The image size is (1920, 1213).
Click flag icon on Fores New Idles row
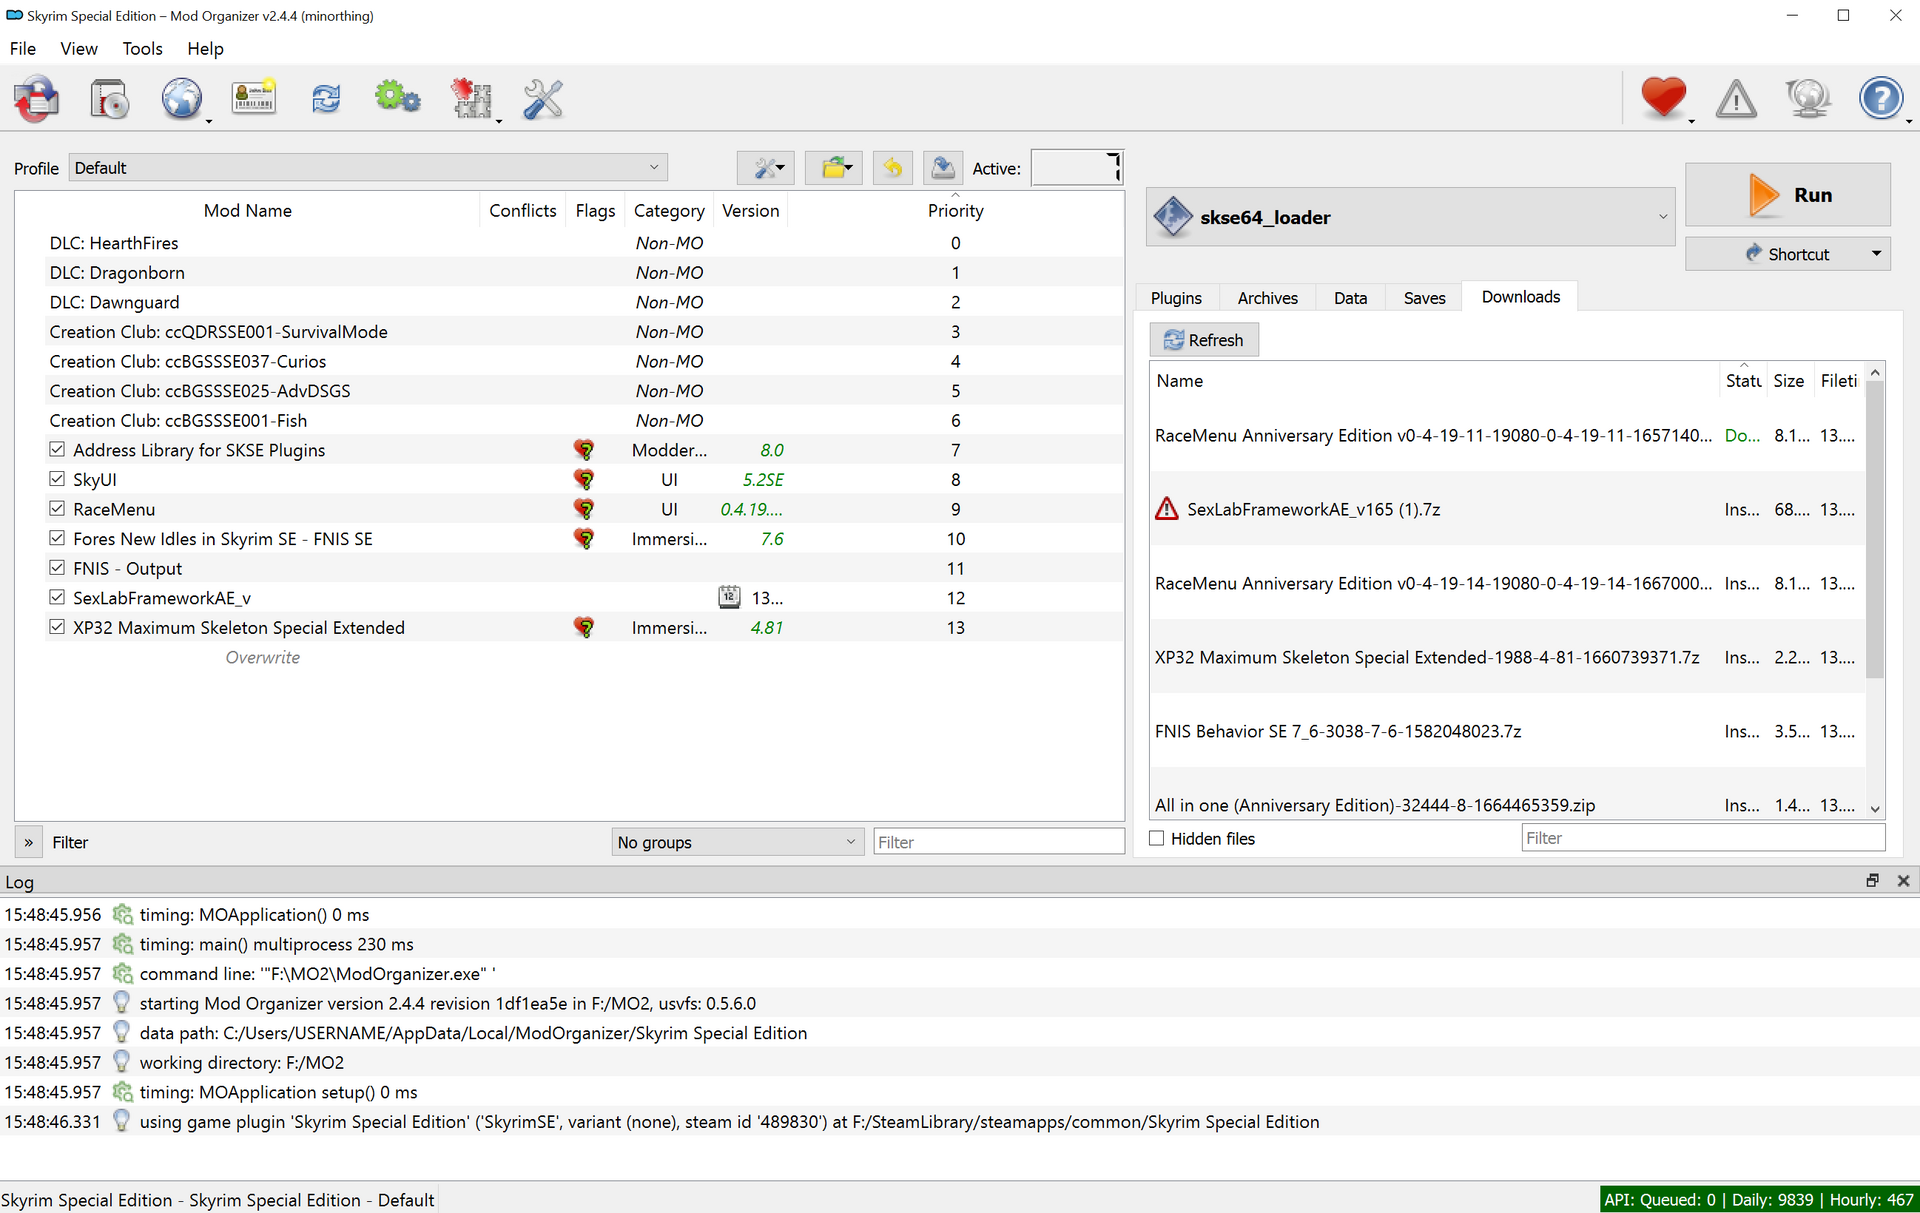point(584,539)
